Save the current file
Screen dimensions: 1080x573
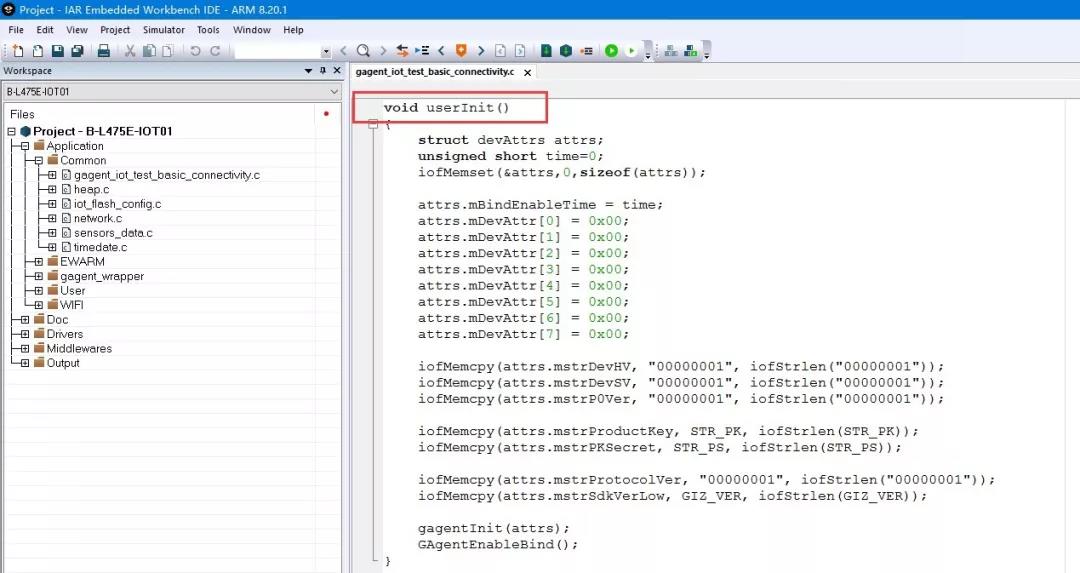pos(58,51)
